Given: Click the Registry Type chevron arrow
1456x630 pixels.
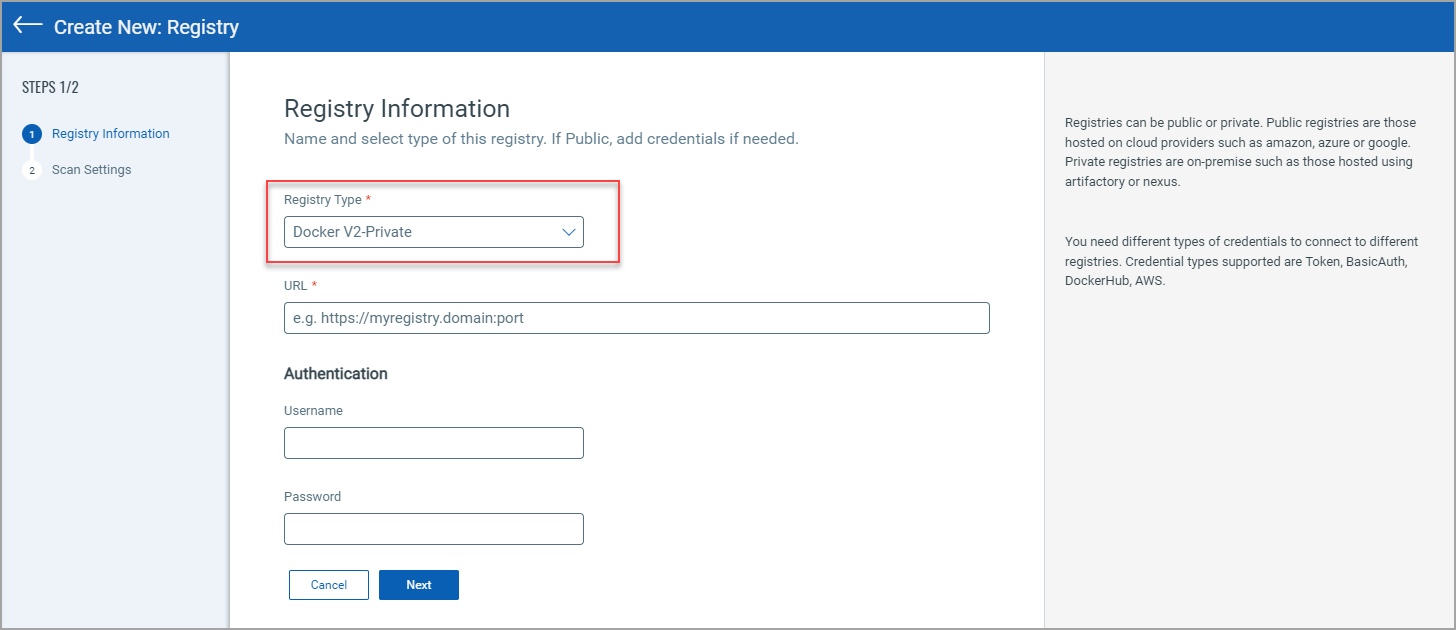Looking at the screenshot, I should (569, 232).
